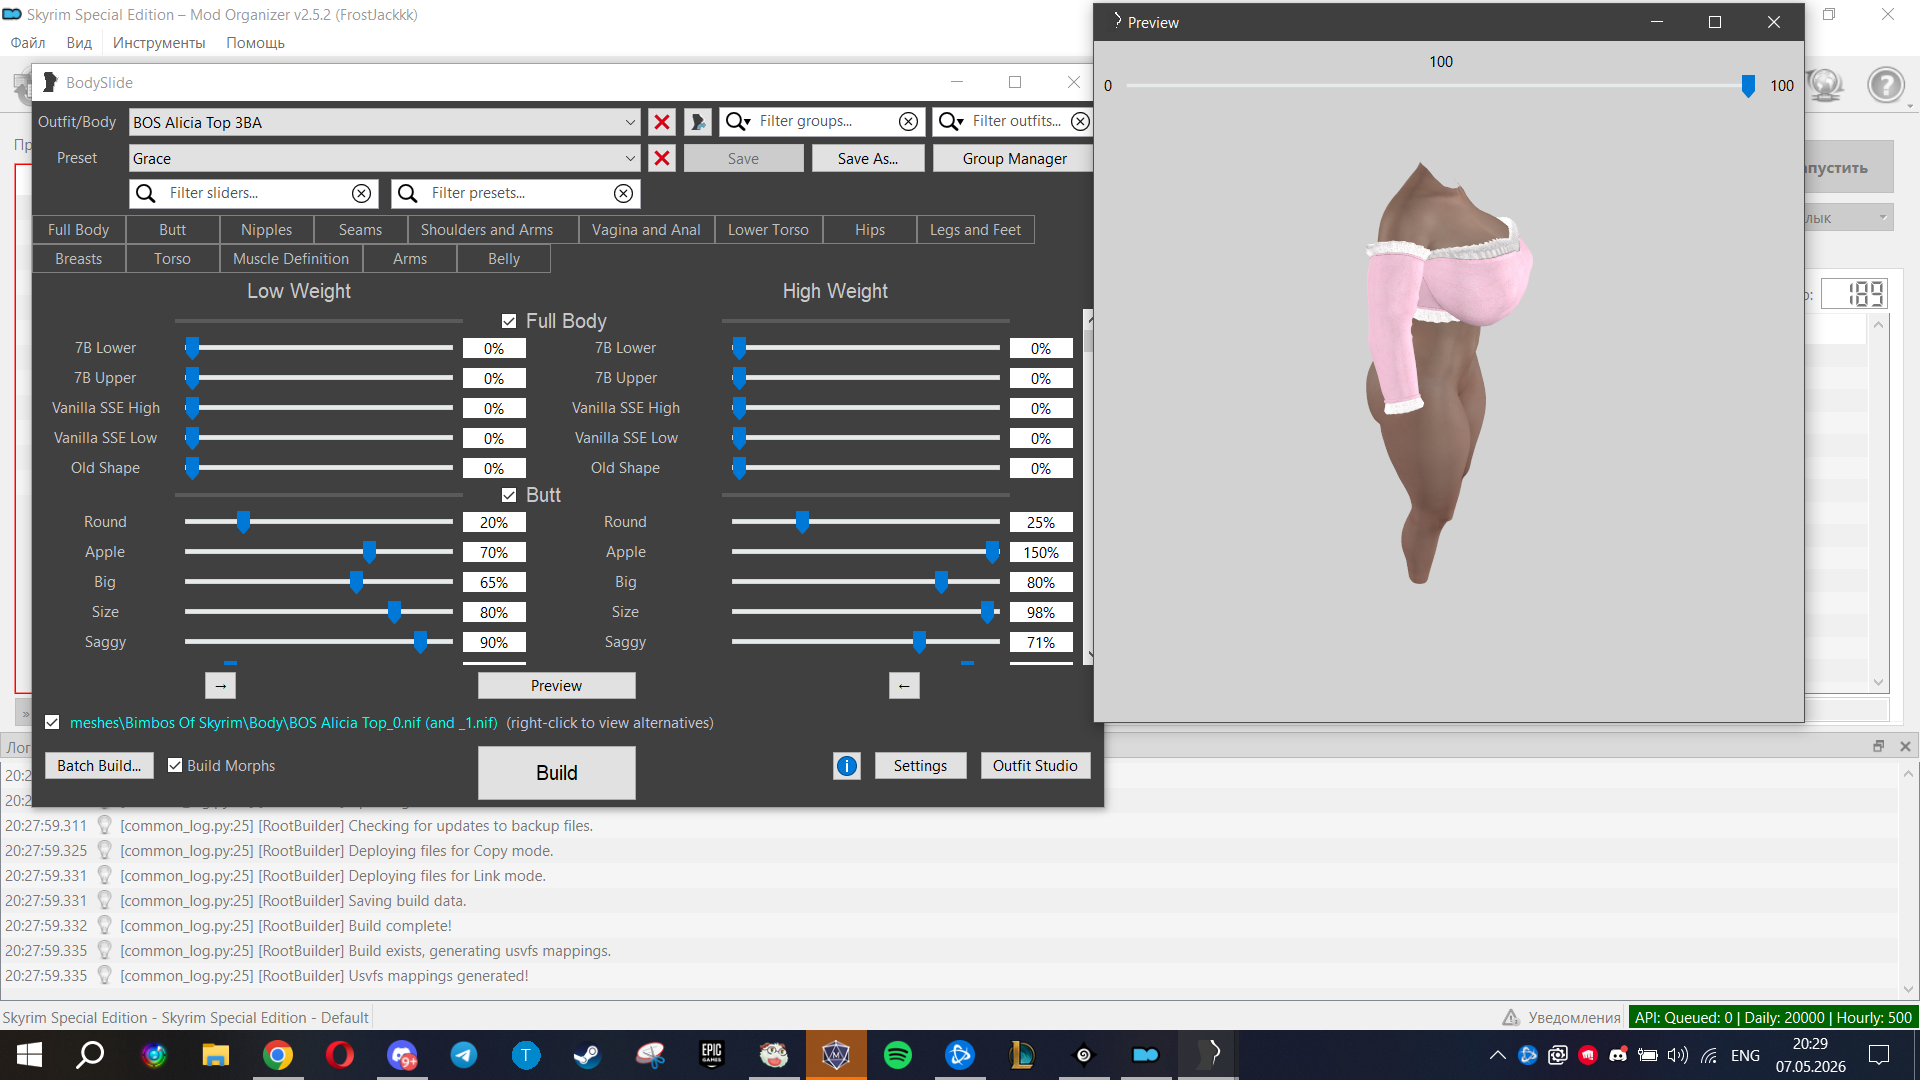Image resolution: width=1920 pixels, height=1080 pixels.
Task: Open the Outfit/Body dropdown
Action: pos(384,122)
